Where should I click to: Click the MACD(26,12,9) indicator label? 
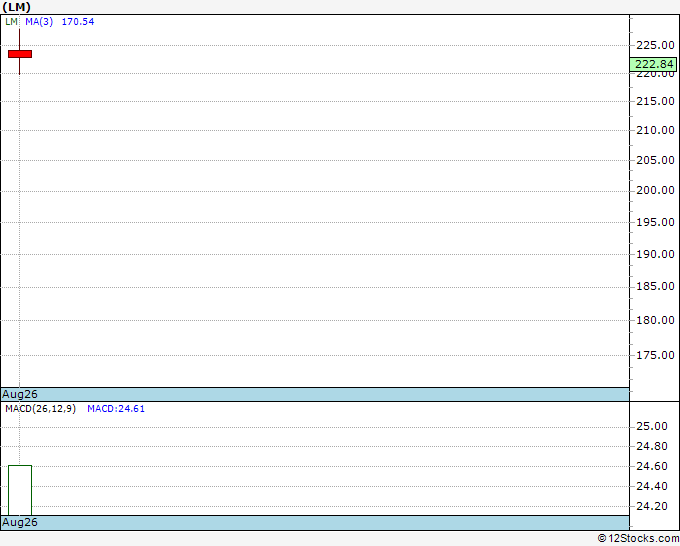point(40,409)
